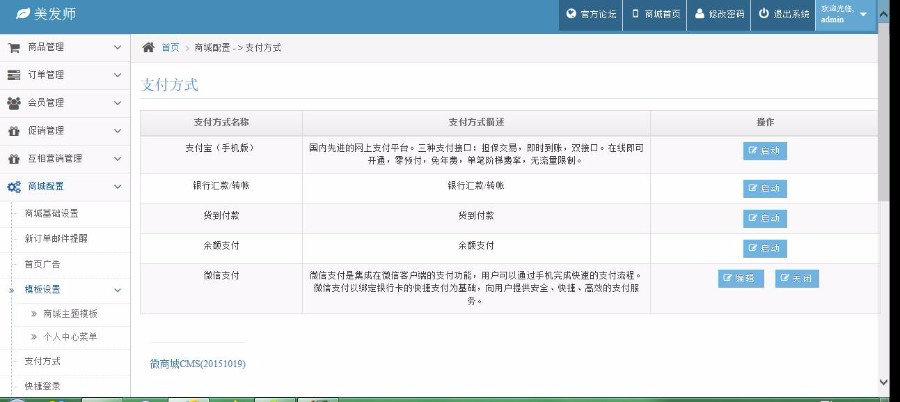Screen dimensions: 900x402
Task: Click the gift icon beside 互相营销管理
Action: tap(14, 159)
